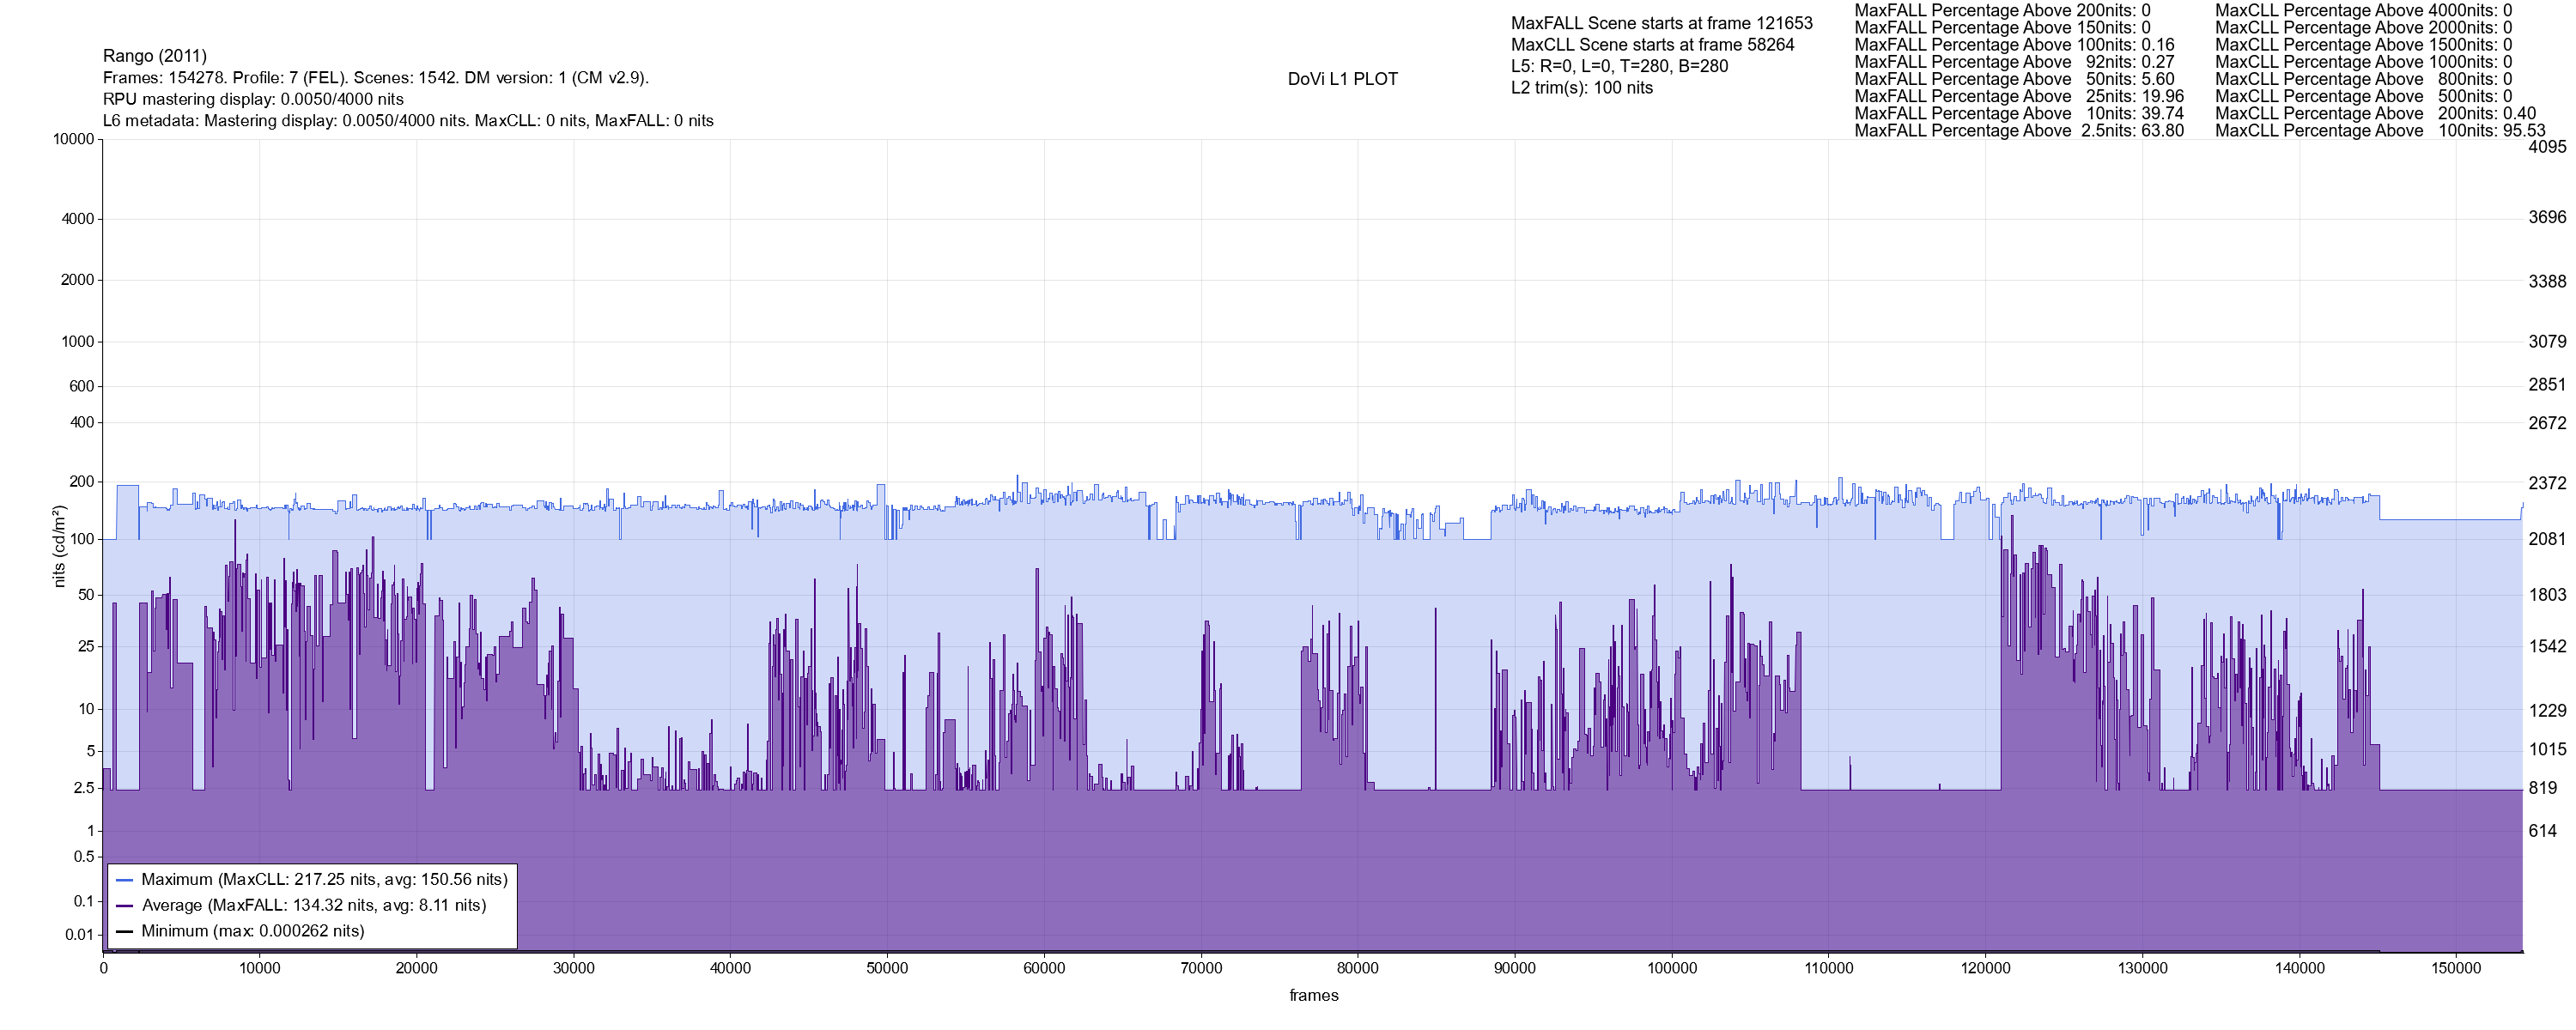Select the Minimum legend entry text
Screen dimensions: 2576x1030
coord(252,931)
